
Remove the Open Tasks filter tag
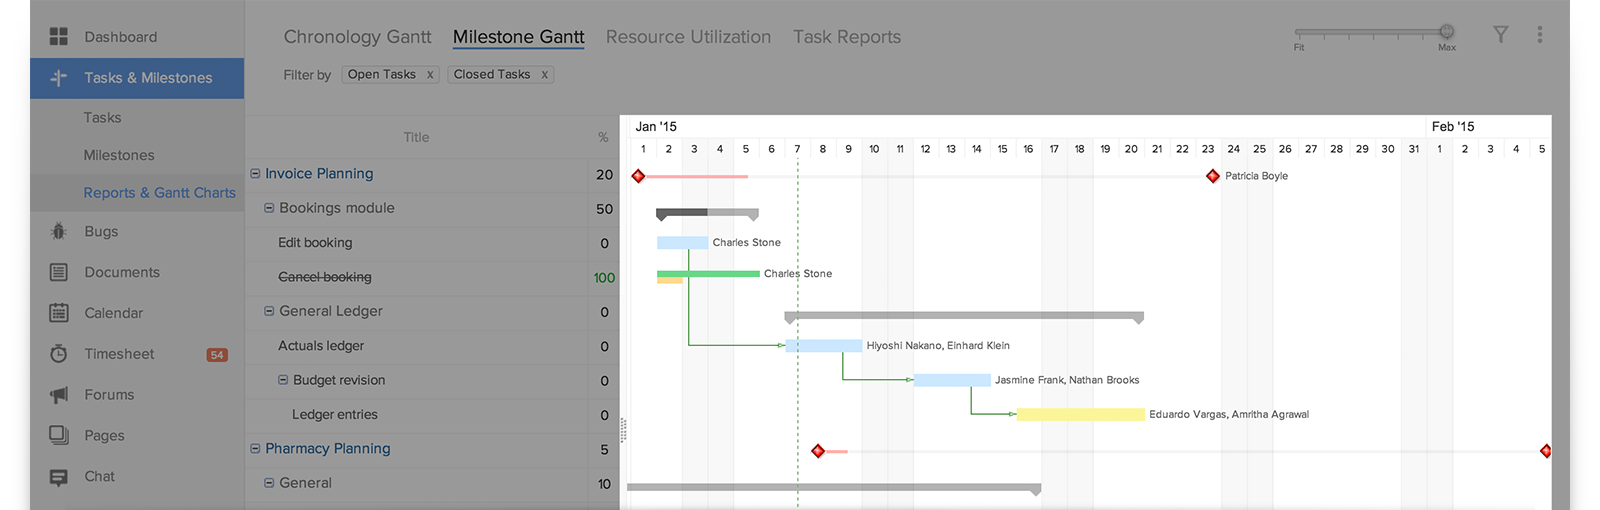pos(430,75)
